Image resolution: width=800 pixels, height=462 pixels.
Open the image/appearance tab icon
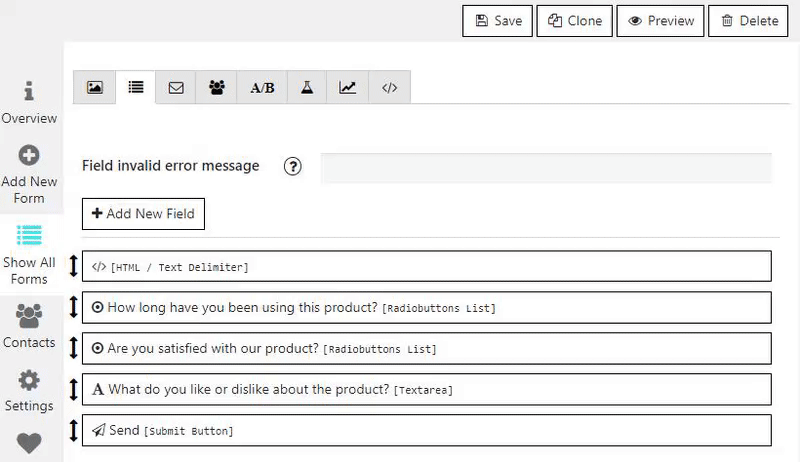[x=94, y=87]
